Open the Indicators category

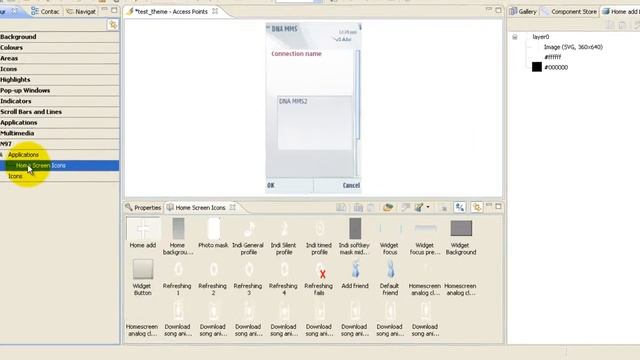pyautogui.click(x=60, y=101)
